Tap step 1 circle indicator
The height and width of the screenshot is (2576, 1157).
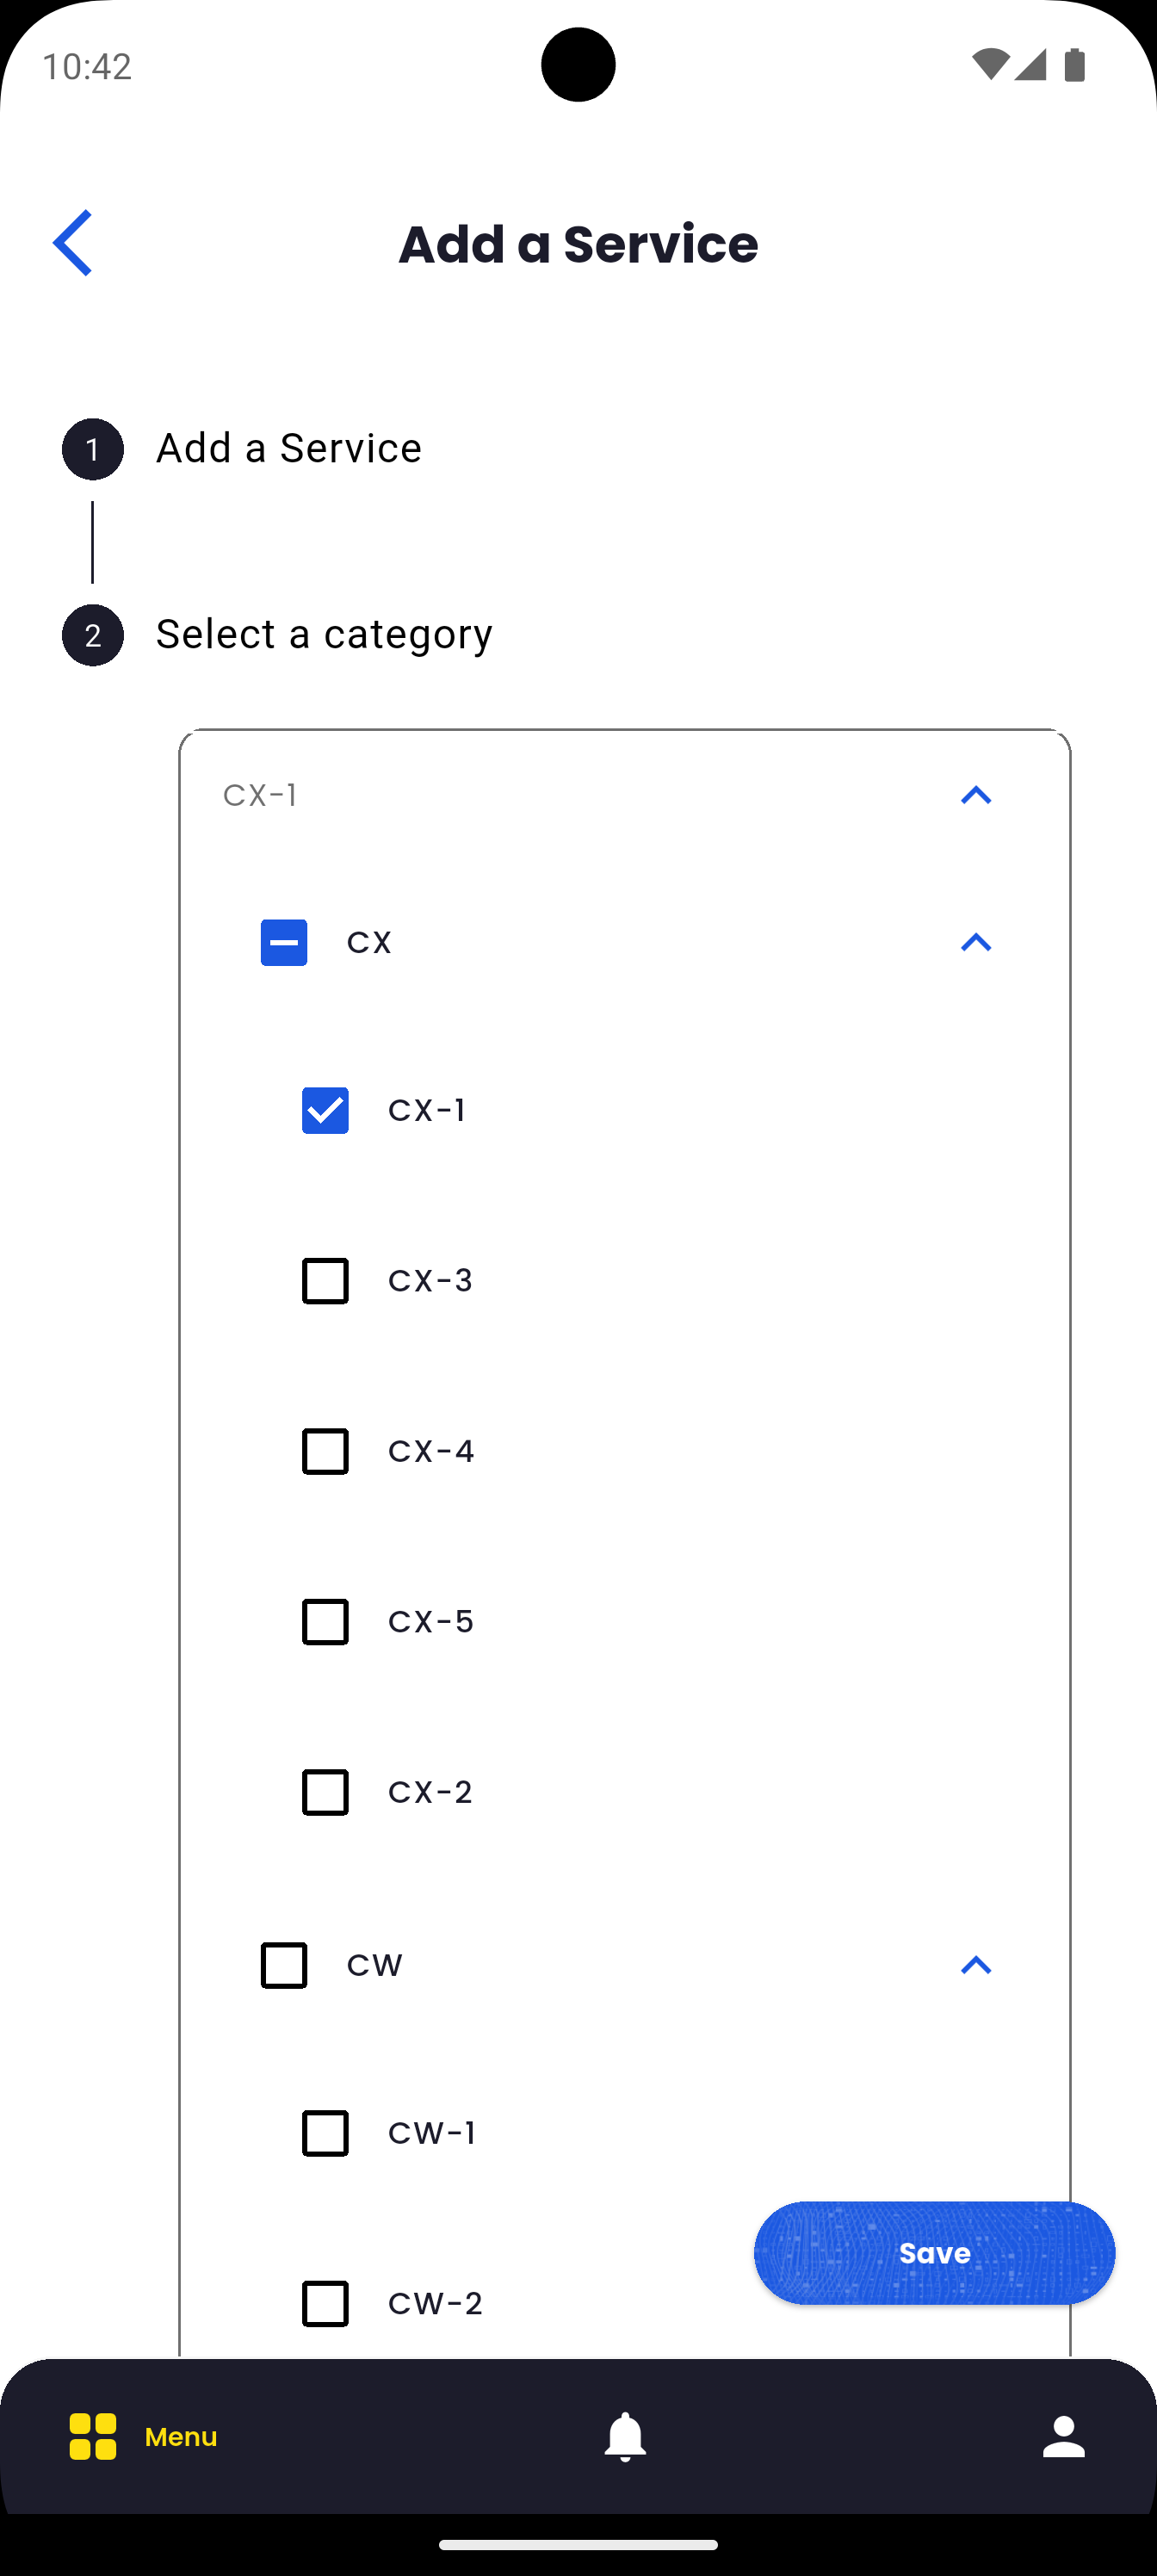(93, 449)
